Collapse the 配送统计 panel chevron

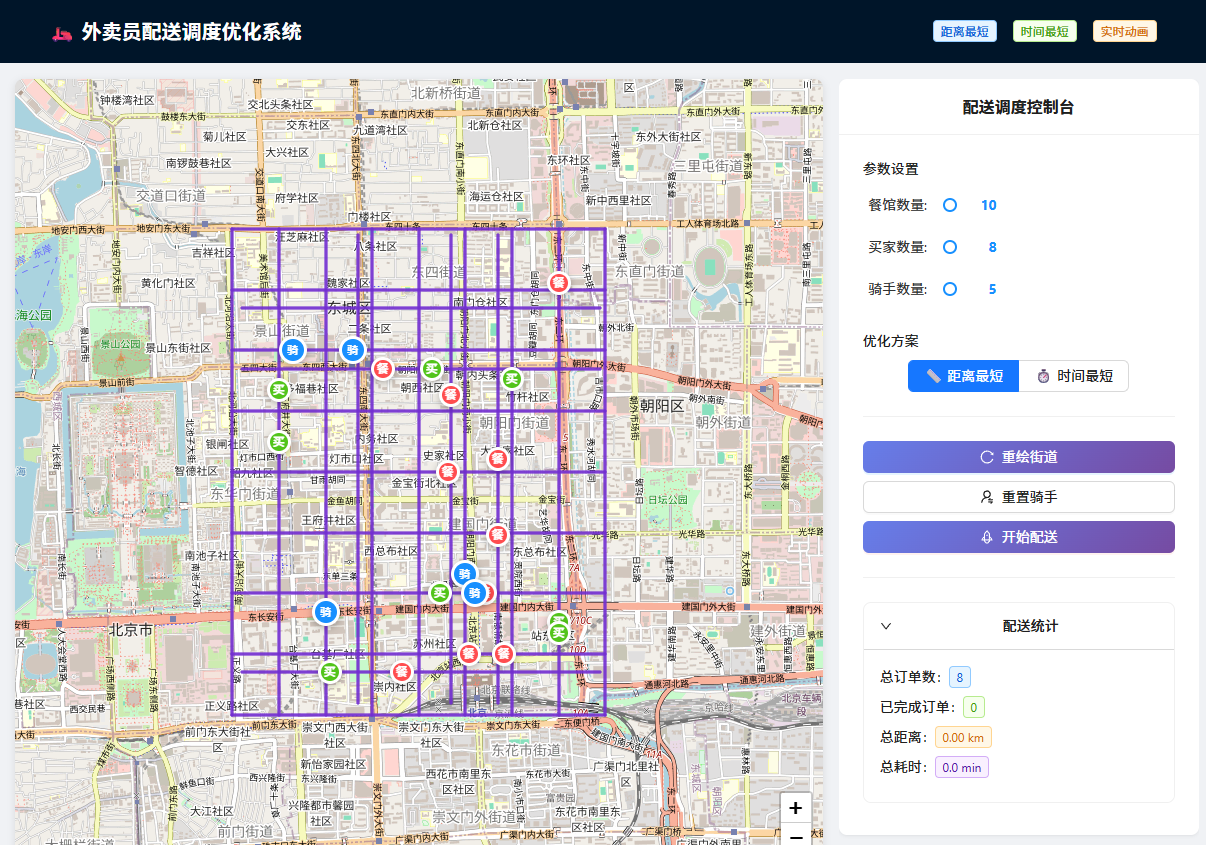[886, 626]
